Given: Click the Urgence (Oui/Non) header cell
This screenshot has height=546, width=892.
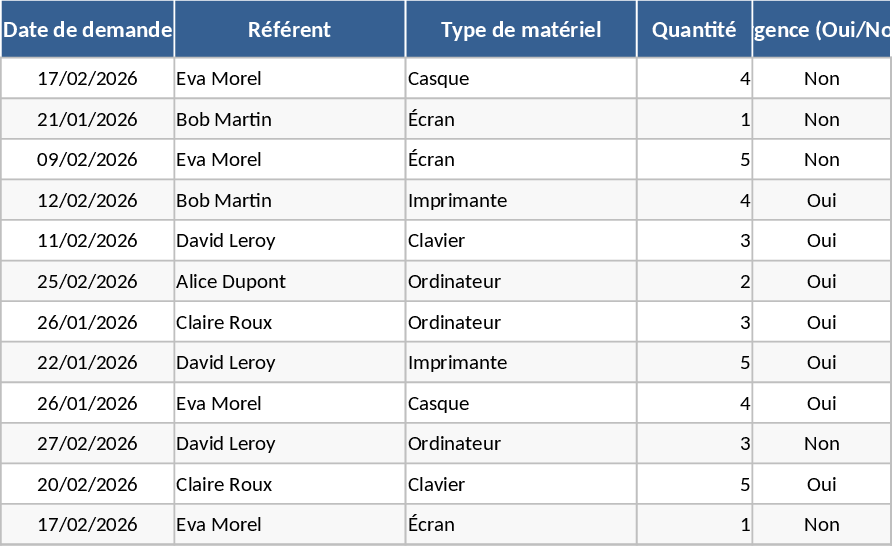Looking at the screenshot, I should pos(822,29).
